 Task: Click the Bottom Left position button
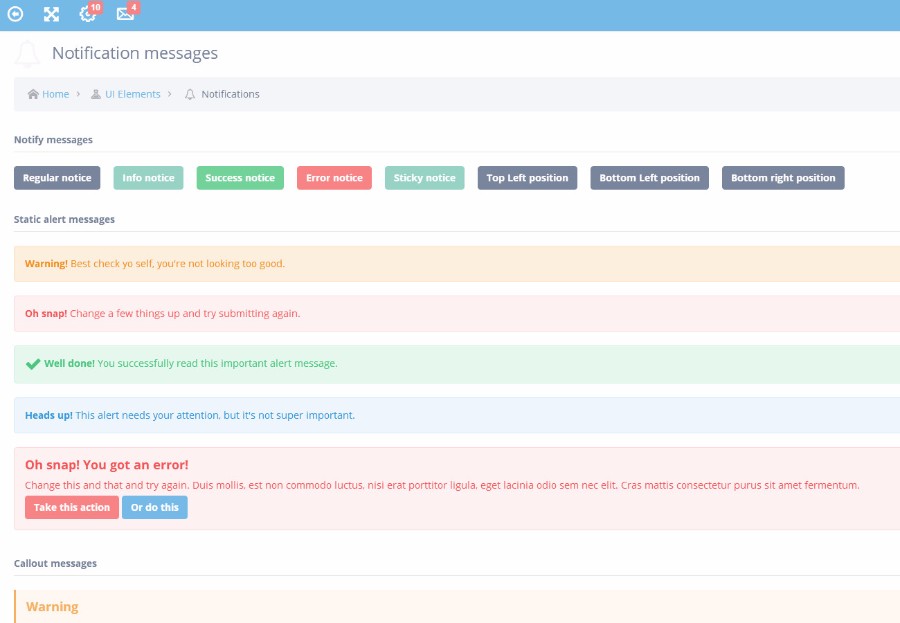649,178
